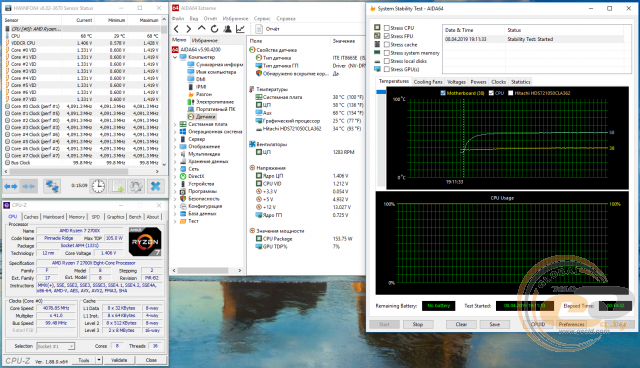Open HWiNFO settings gear icon

(136, 186)
